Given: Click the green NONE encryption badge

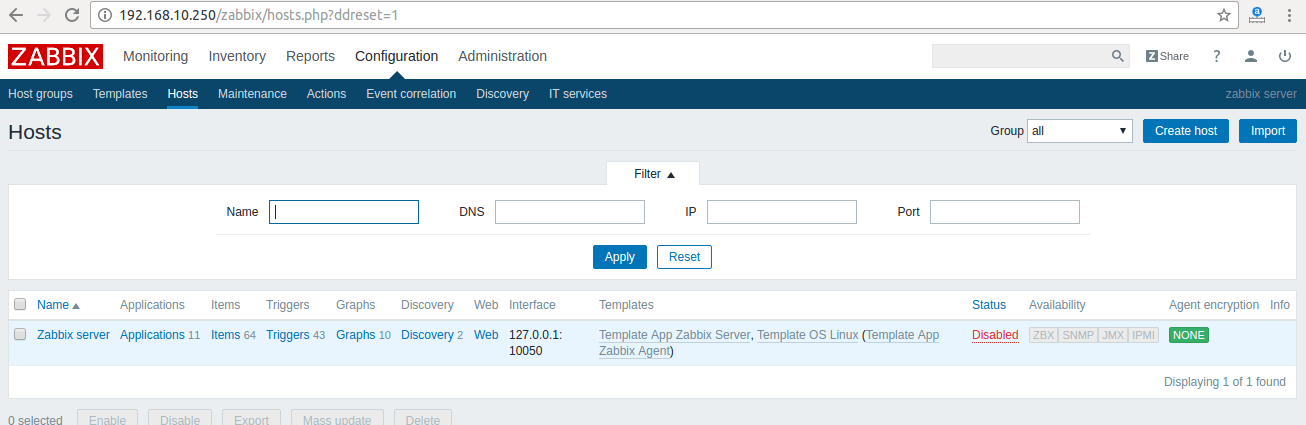Looking at the screenshot, I should (1188, 335).
